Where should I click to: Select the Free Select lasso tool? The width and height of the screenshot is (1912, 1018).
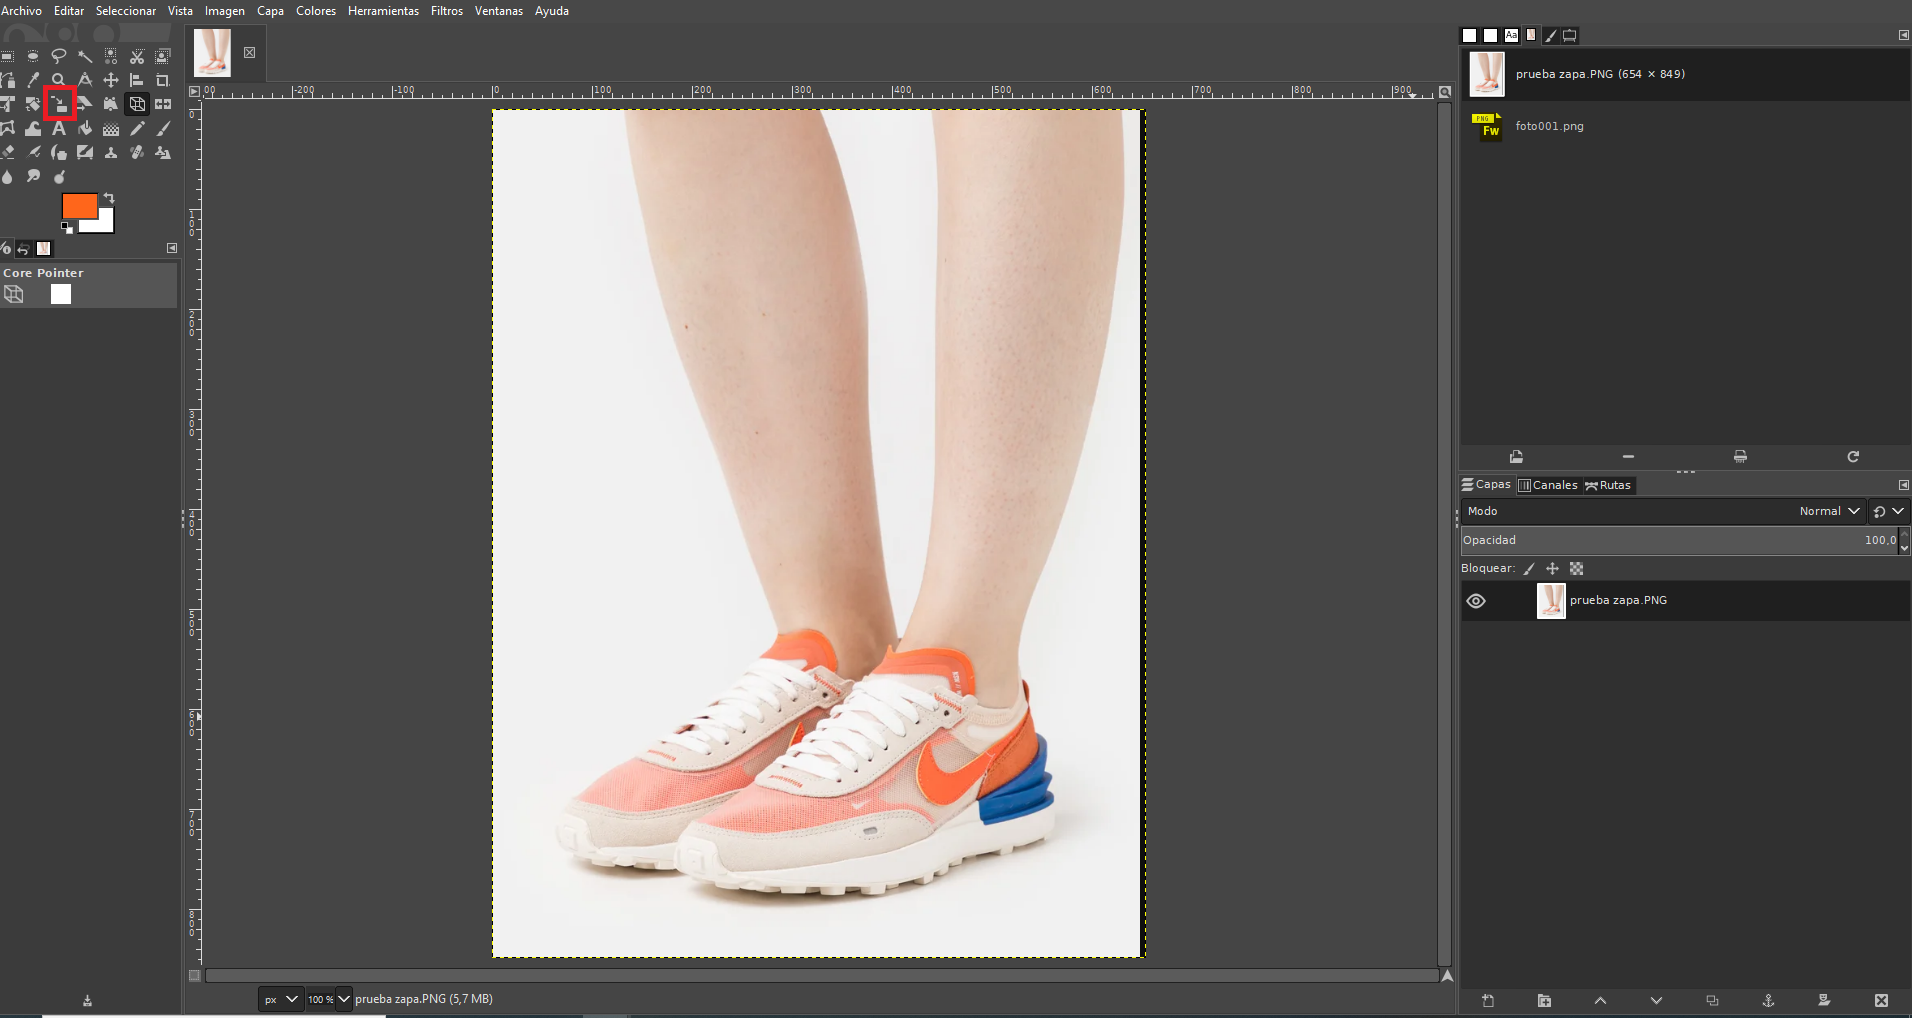coord(59,57)
